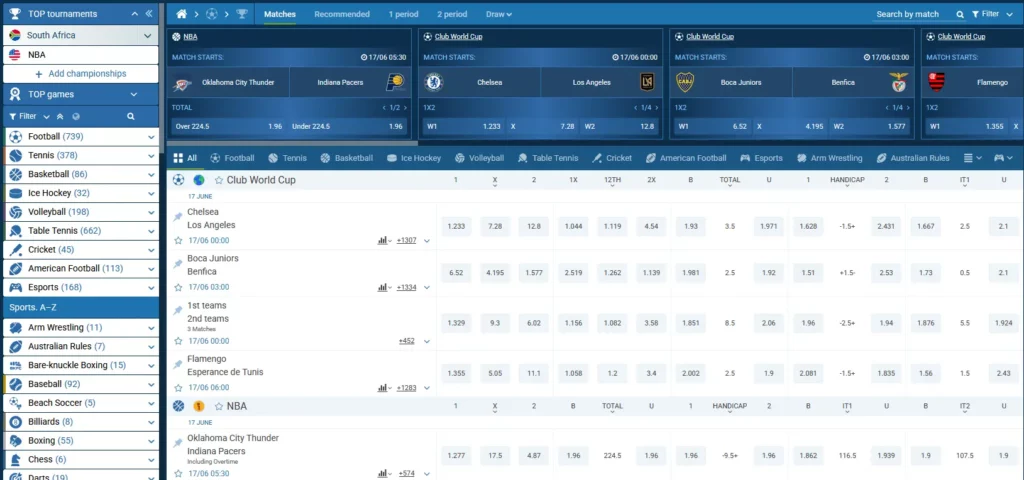Click the search magnifier in TOP games filter row
This screenshot has height=480, width=1024.
point(75,116)
